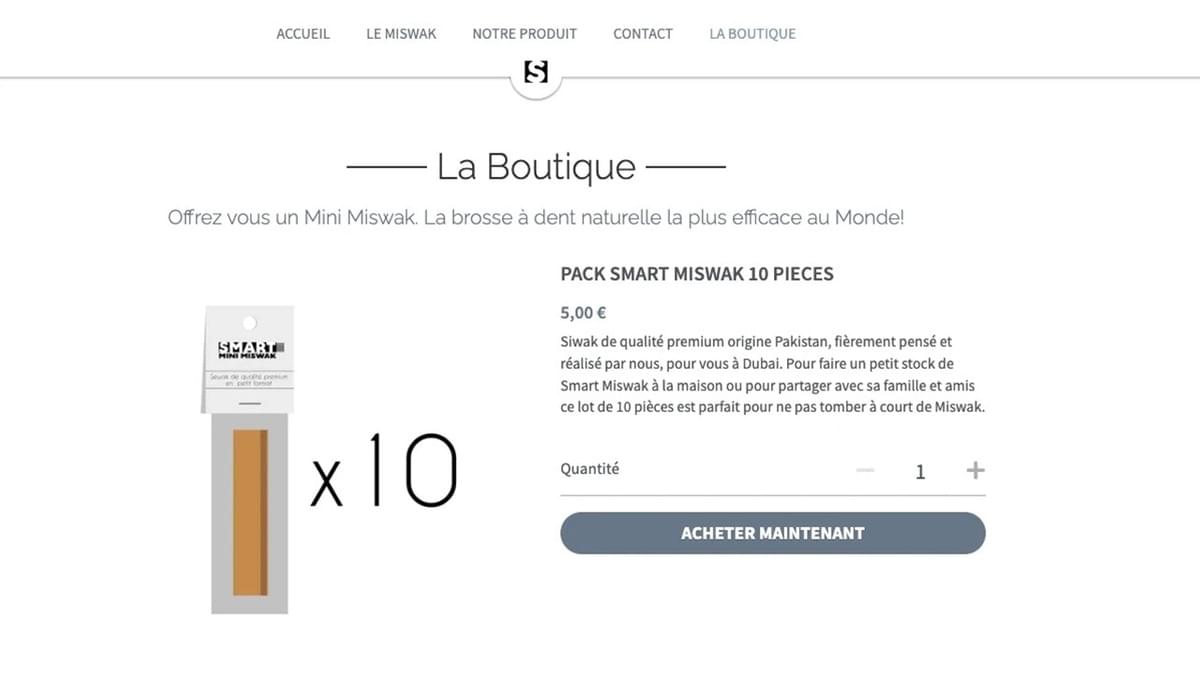Click the Offrez vous un Mini Miswak tagline
1200x675 pixels.
click(x=536, y=217)
